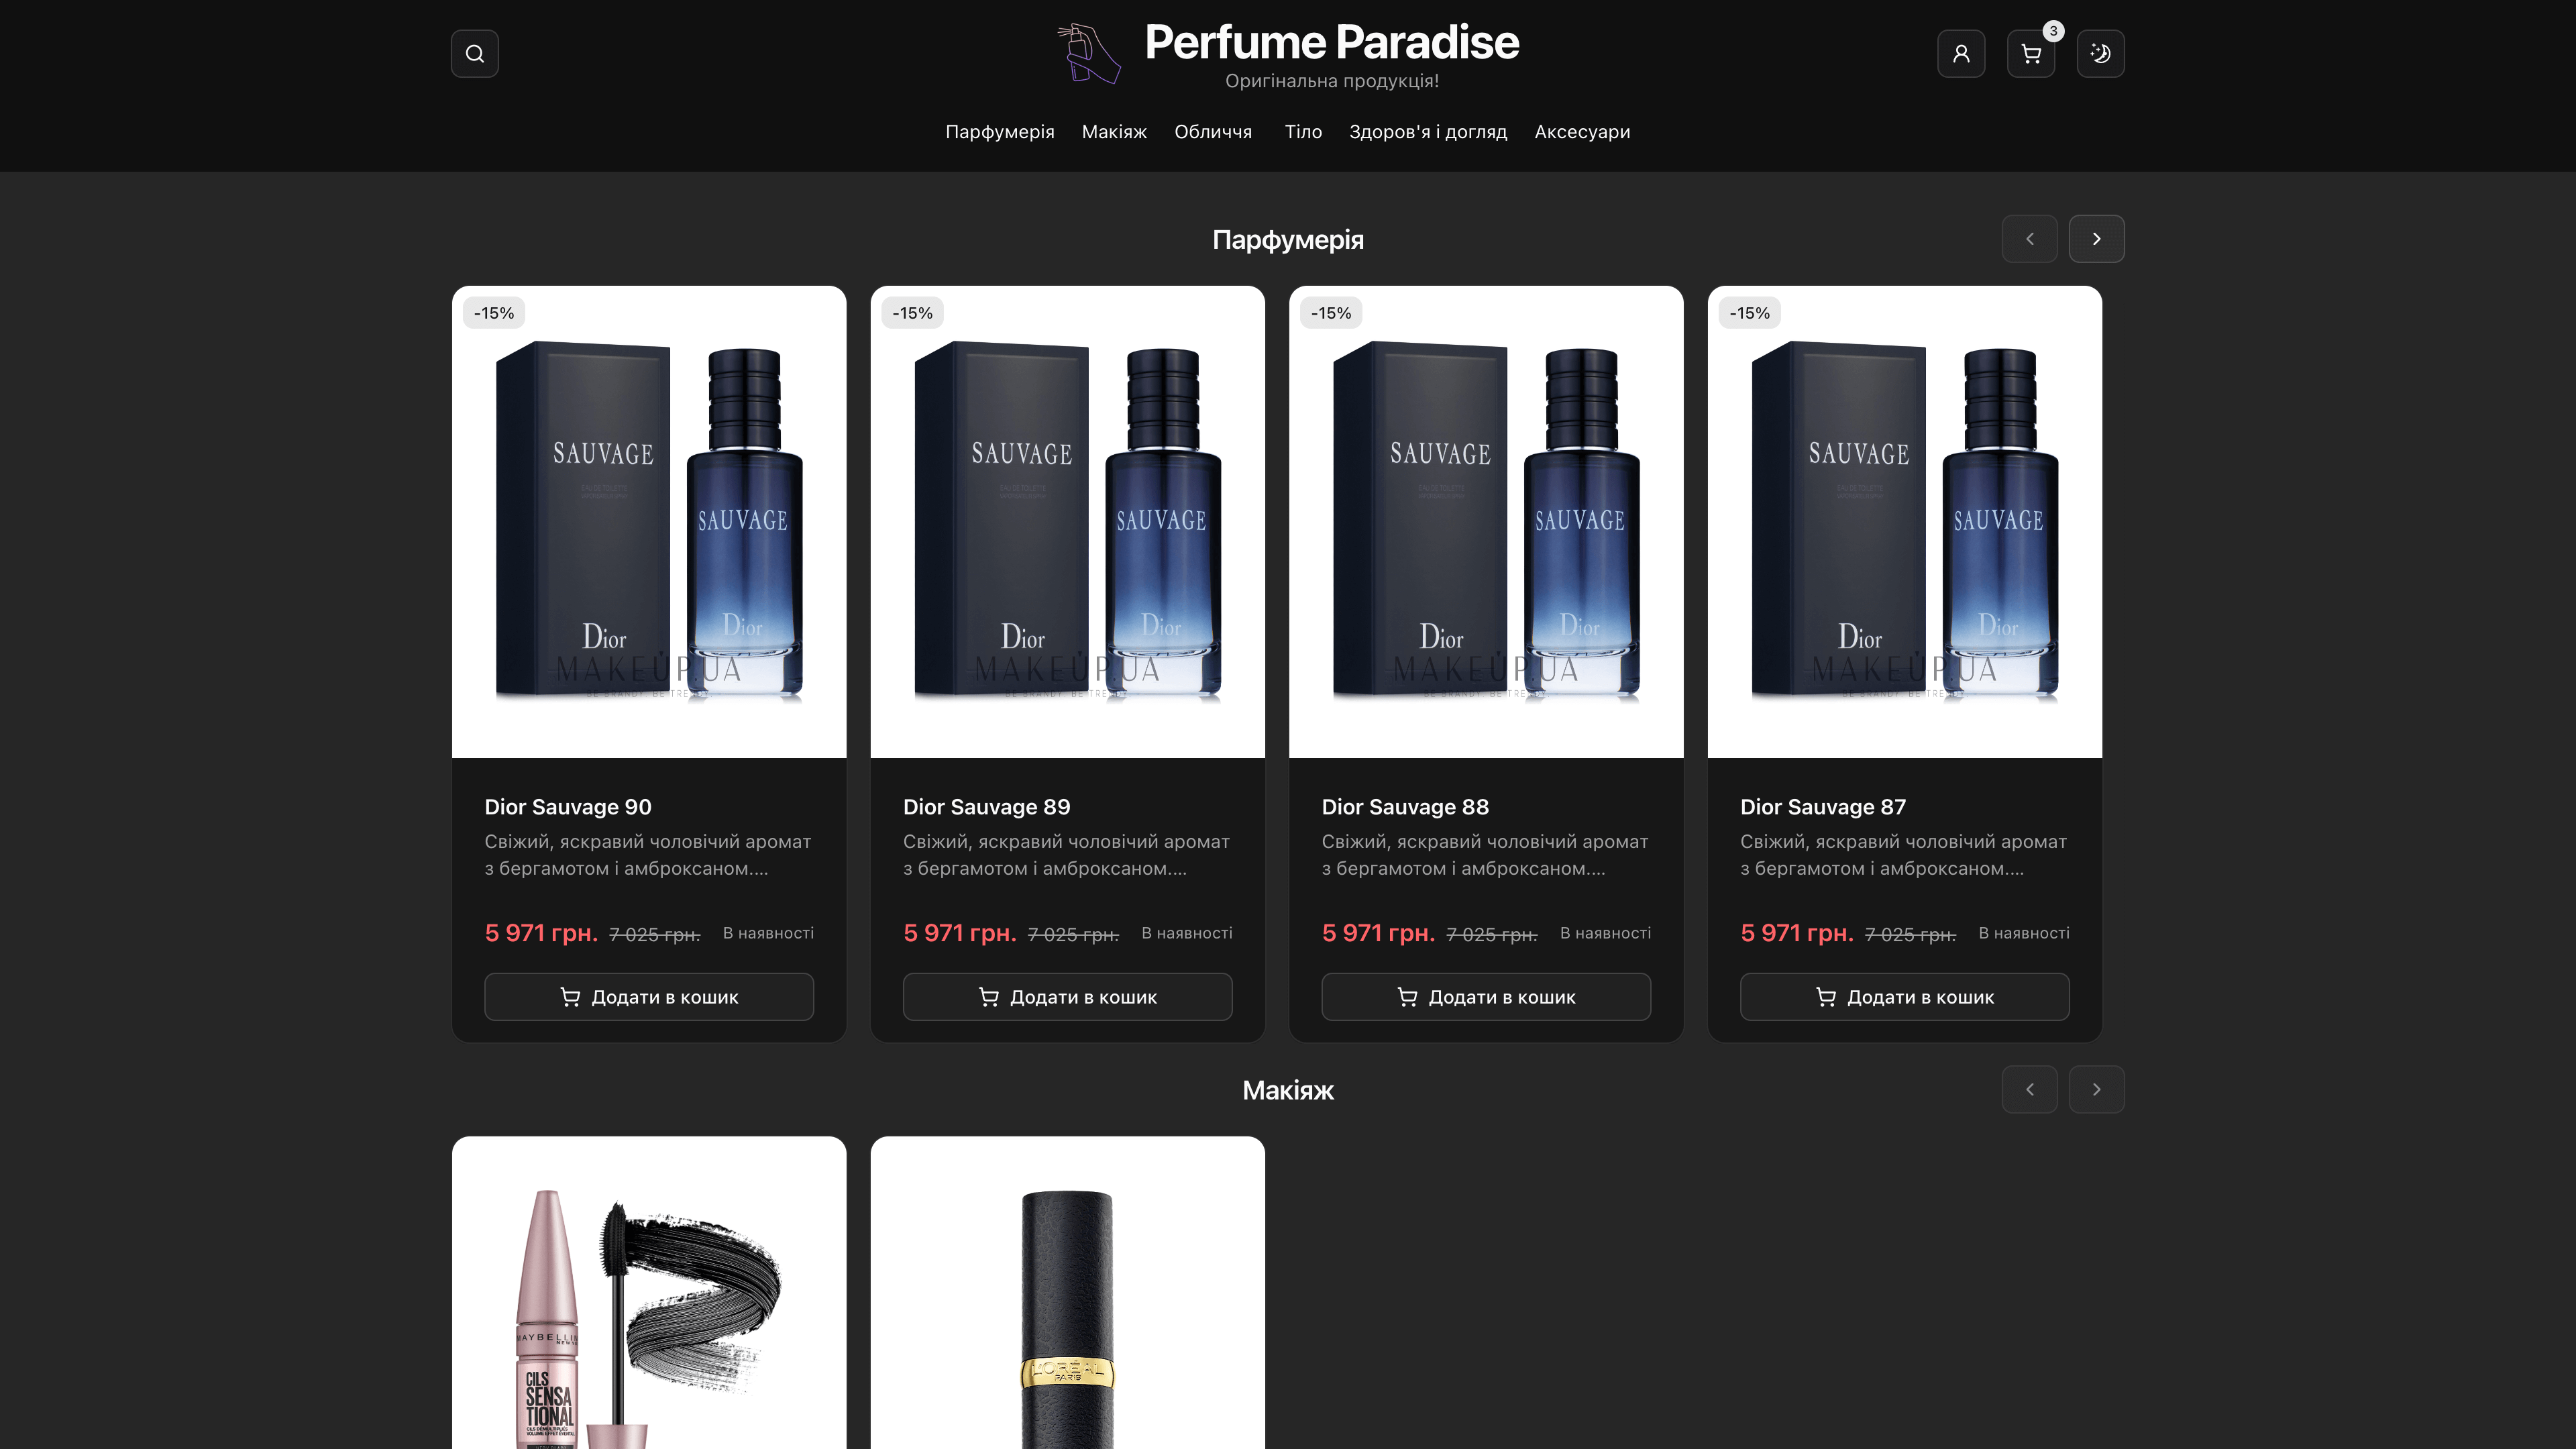Toggle dark mode with the moon icon
2576x1449 pixels.
tap(2100, 53)
